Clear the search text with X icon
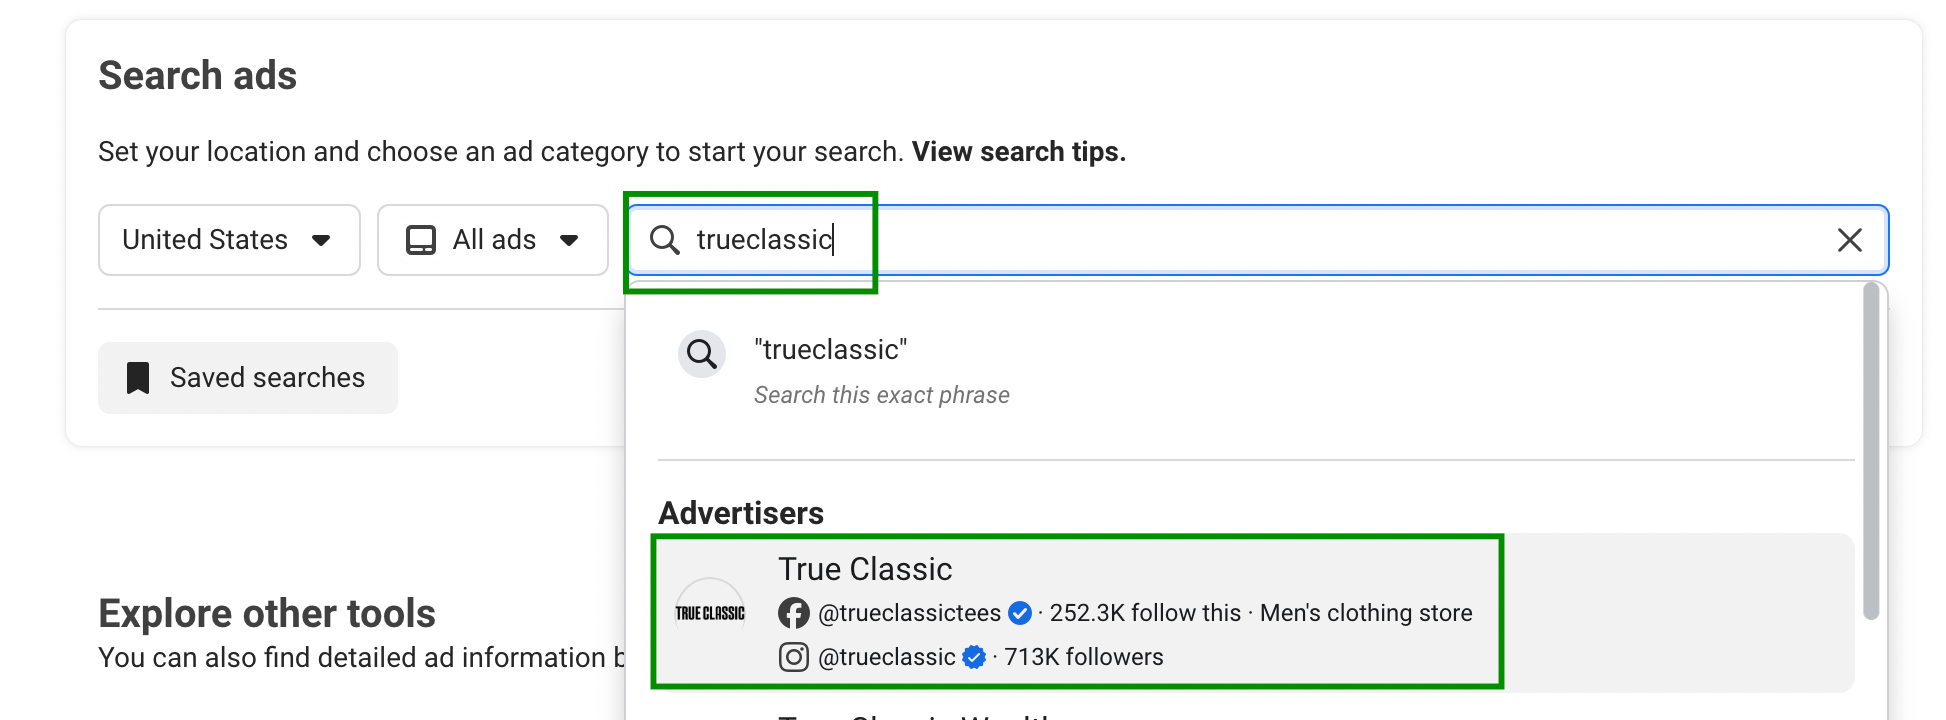Image resolution: width=1946 pixels, height=720 pixels. tap(1849, 240)
